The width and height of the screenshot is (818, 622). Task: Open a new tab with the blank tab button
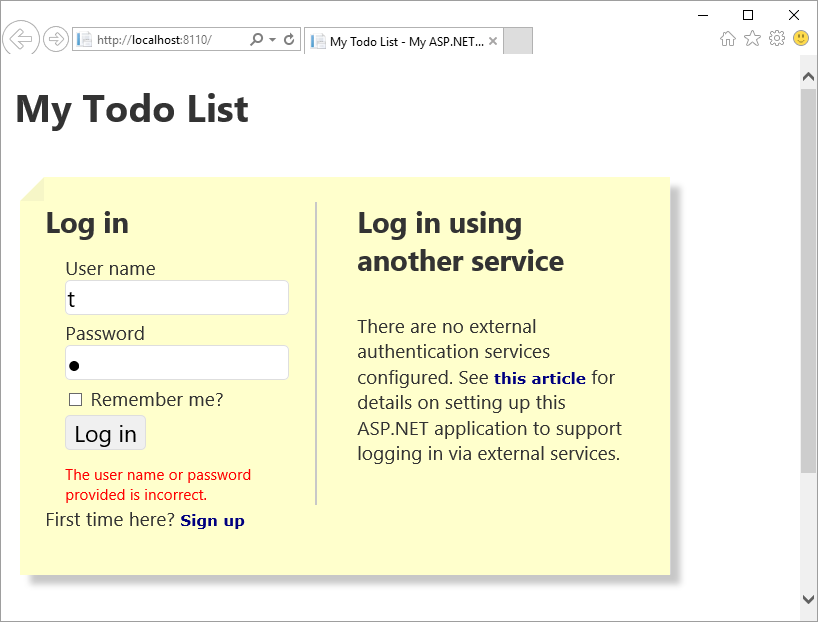518,41
